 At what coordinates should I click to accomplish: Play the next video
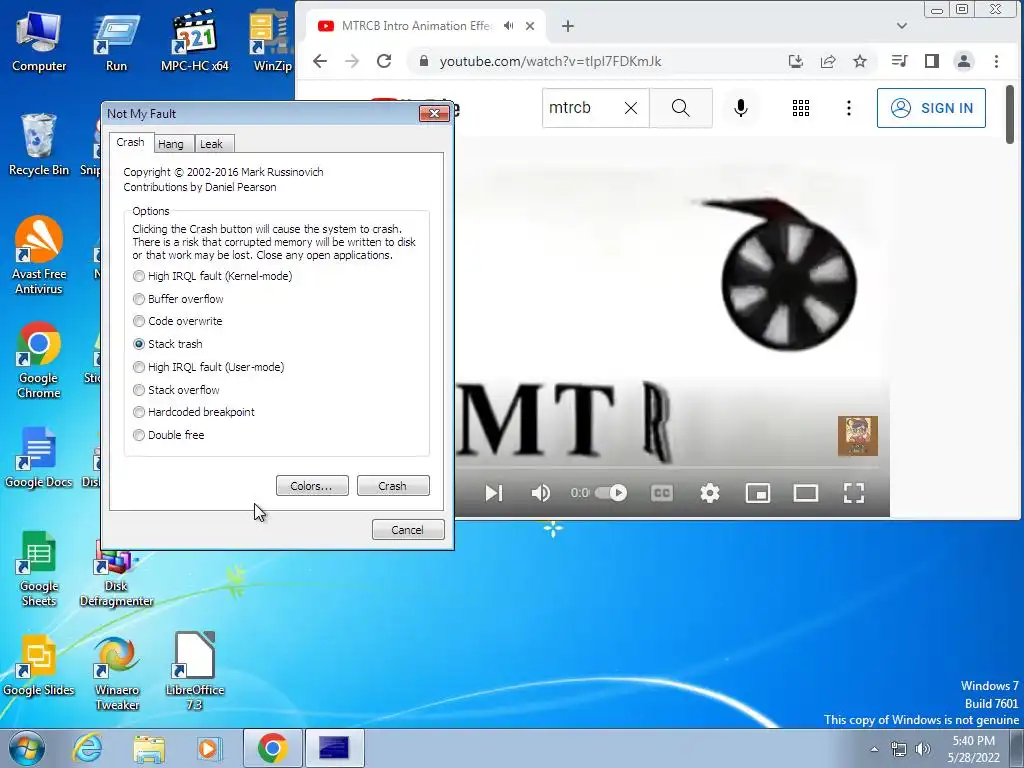coord(494,493)
